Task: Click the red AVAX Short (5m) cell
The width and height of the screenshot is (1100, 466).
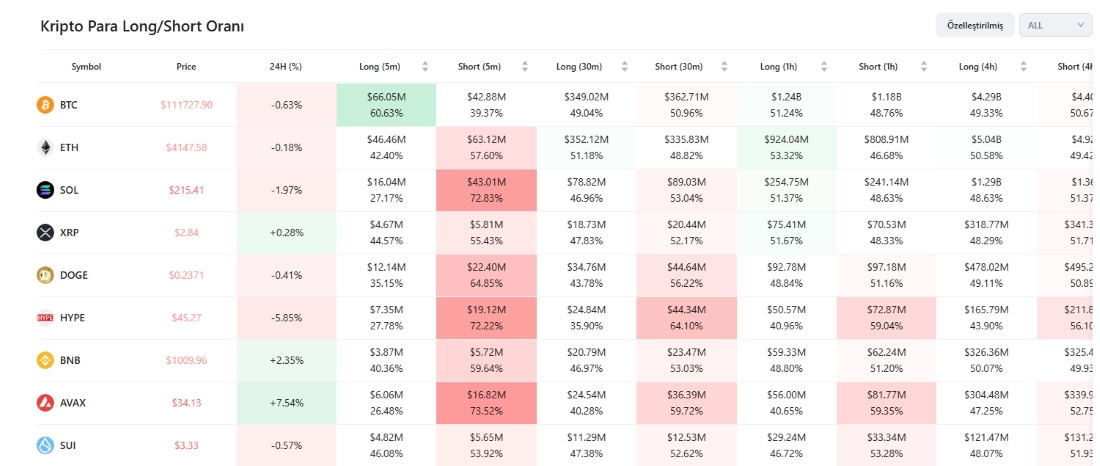Action: pyautogui.click(x=485, y=403)
